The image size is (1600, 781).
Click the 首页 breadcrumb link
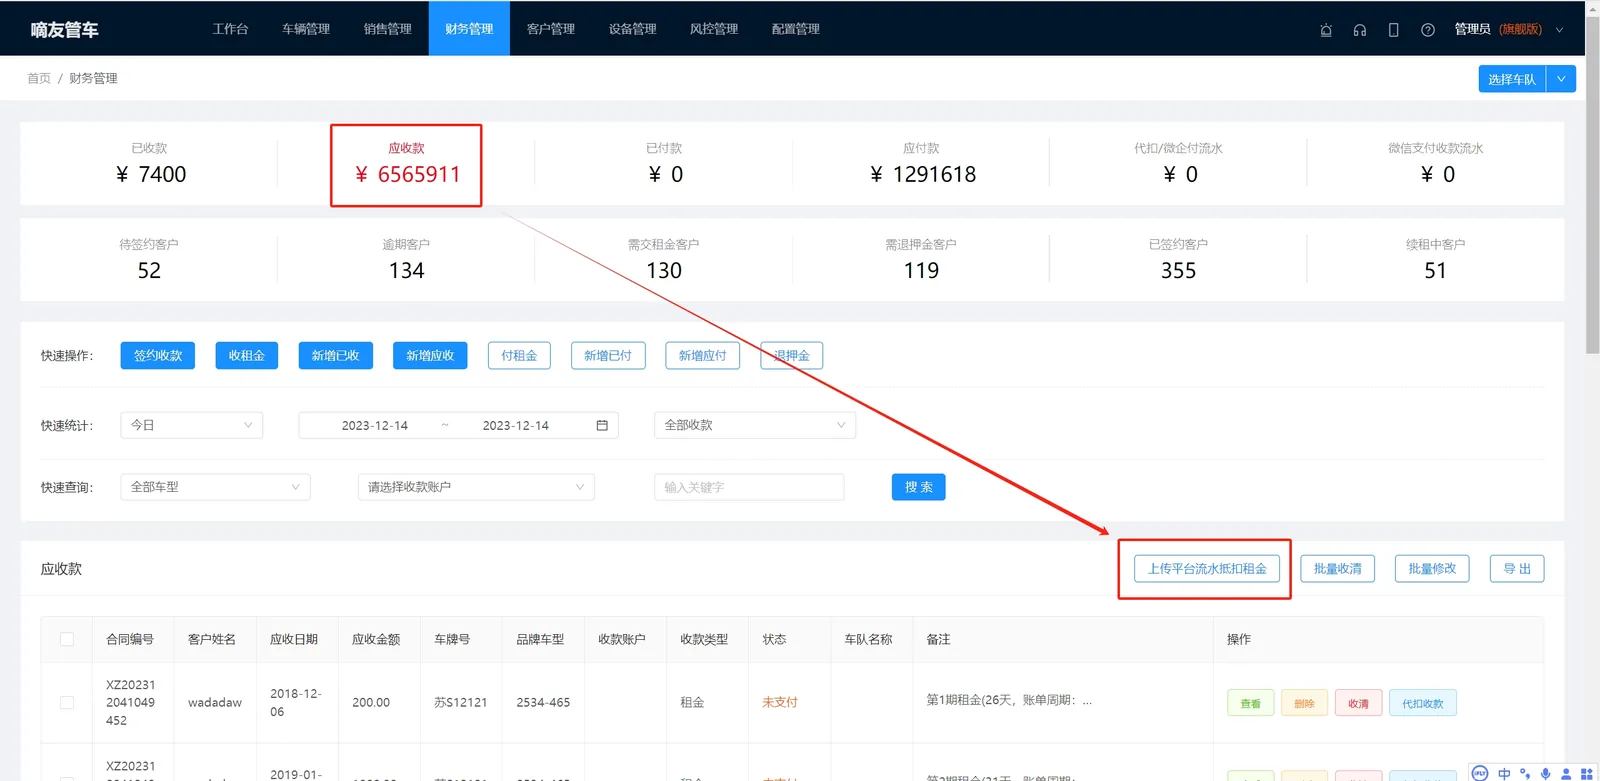point(39,78)
